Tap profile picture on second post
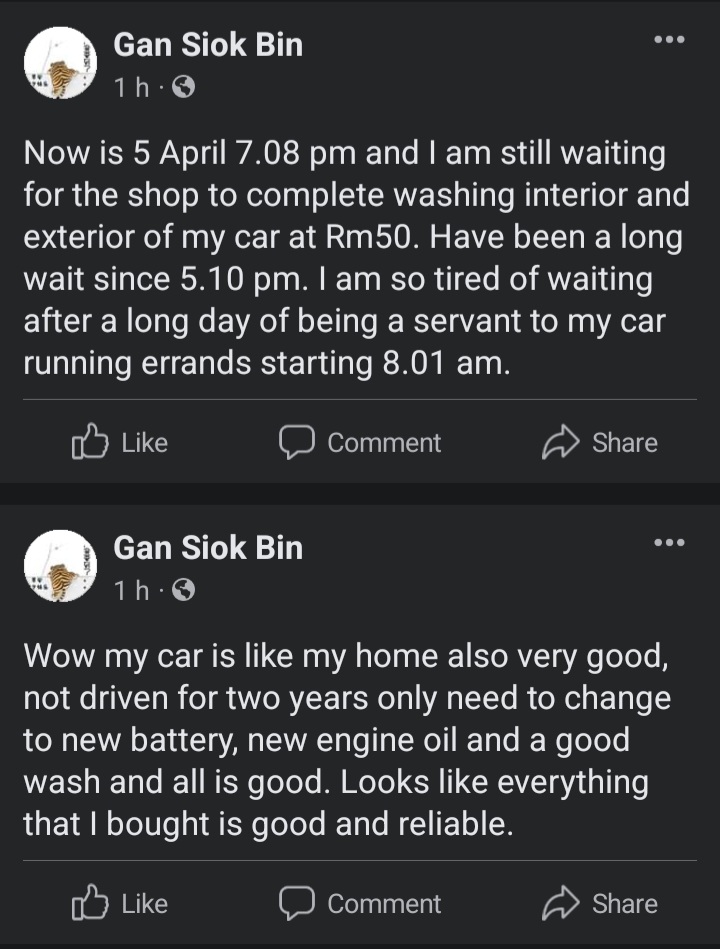The width and height of the screenshot is (720, 949). (60, 566)
